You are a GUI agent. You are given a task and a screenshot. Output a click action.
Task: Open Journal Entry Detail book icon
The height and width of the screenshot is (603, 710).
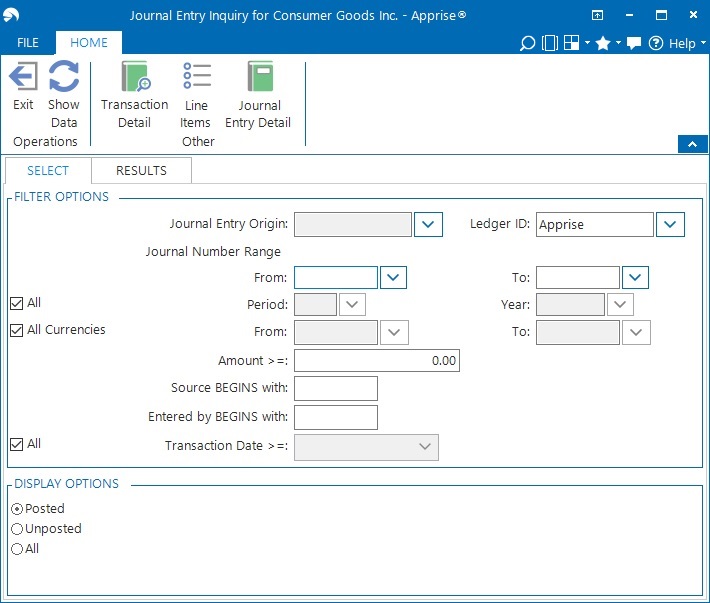pyautogui.click(x=260, y=76)
